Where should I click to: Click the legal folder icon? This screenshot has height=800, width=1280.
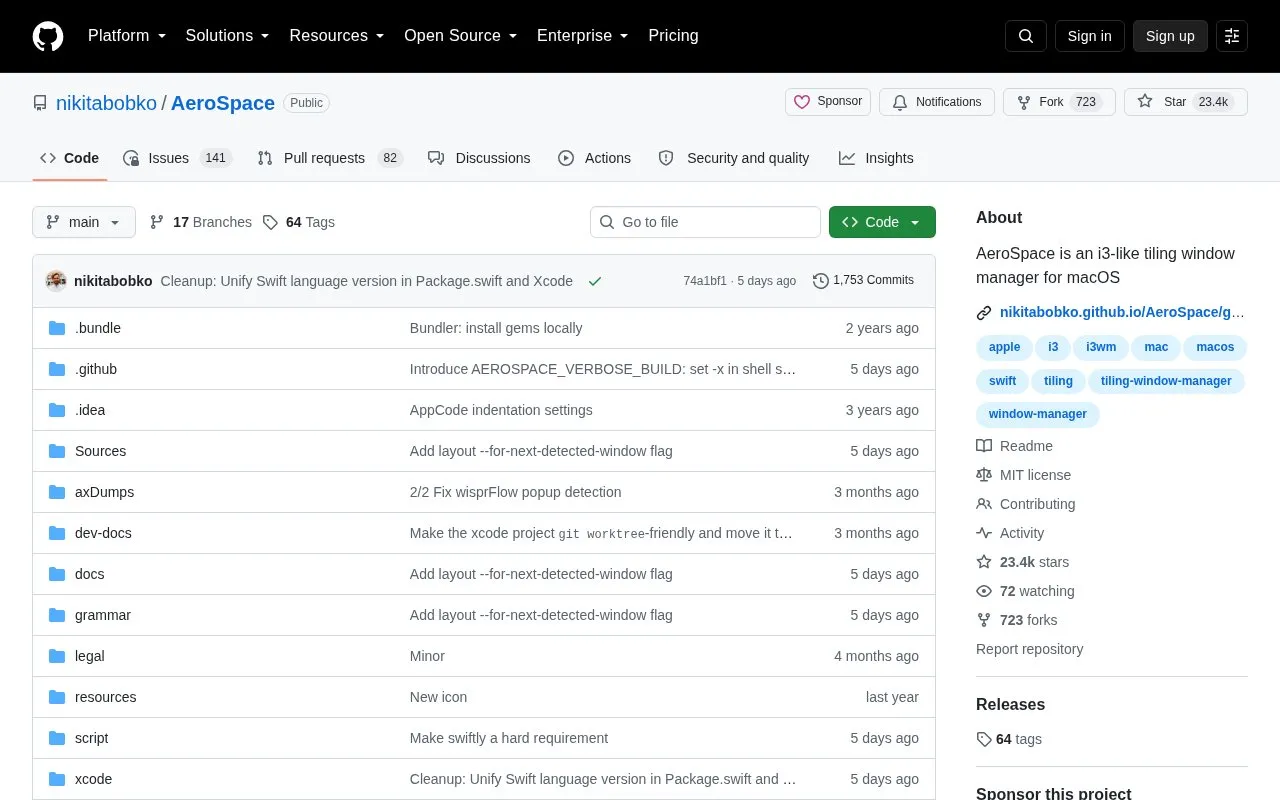57,656
